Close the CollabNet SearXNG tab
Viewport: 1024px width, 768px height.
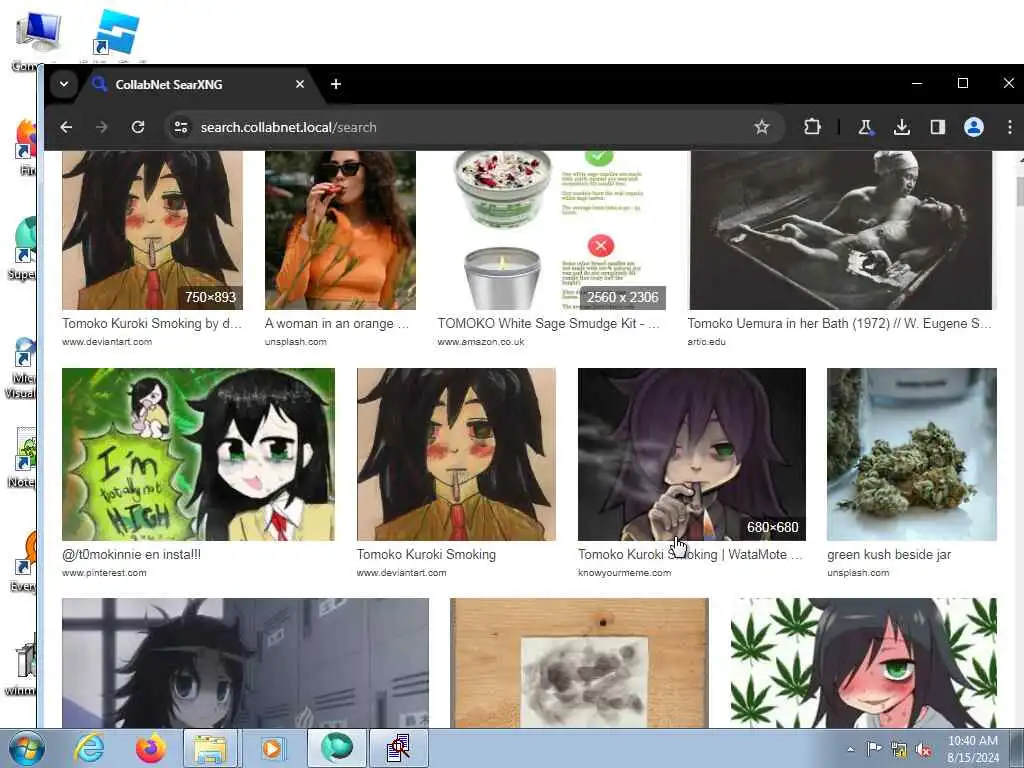point(300,84)
